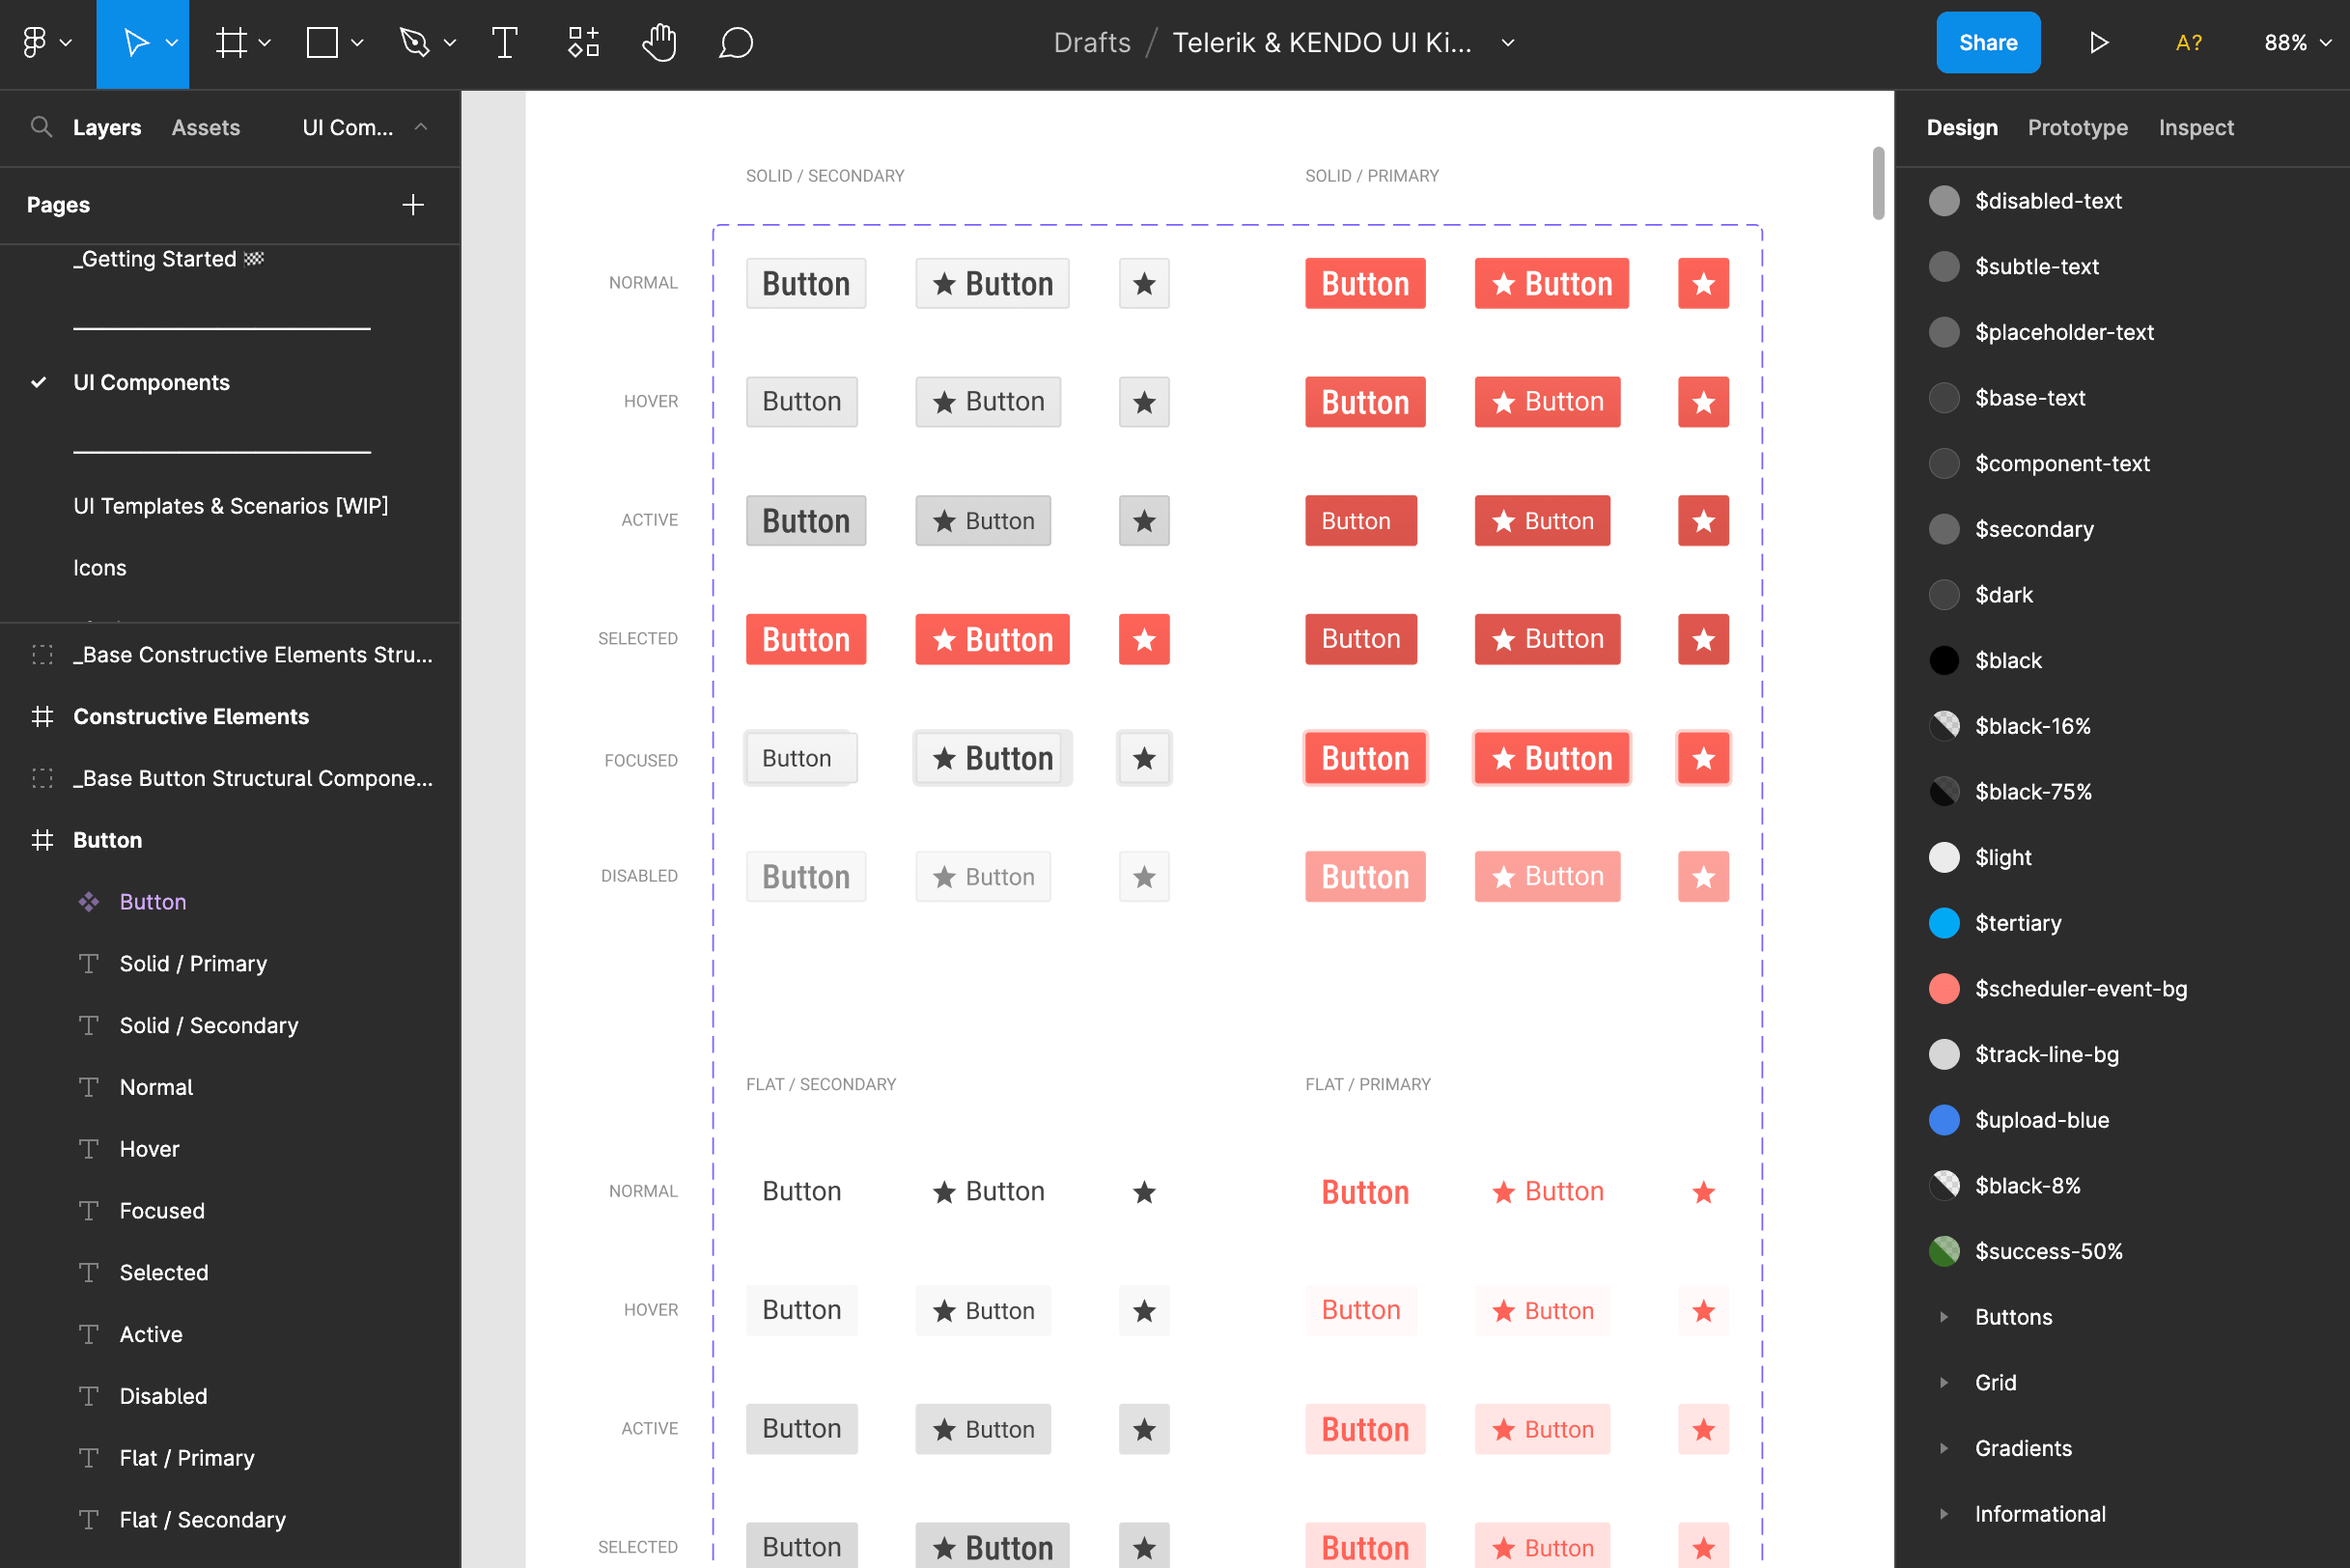
Task: Select the _Base Button Structural Component layer
Action: pyautogui.click(x=252, y=778)
